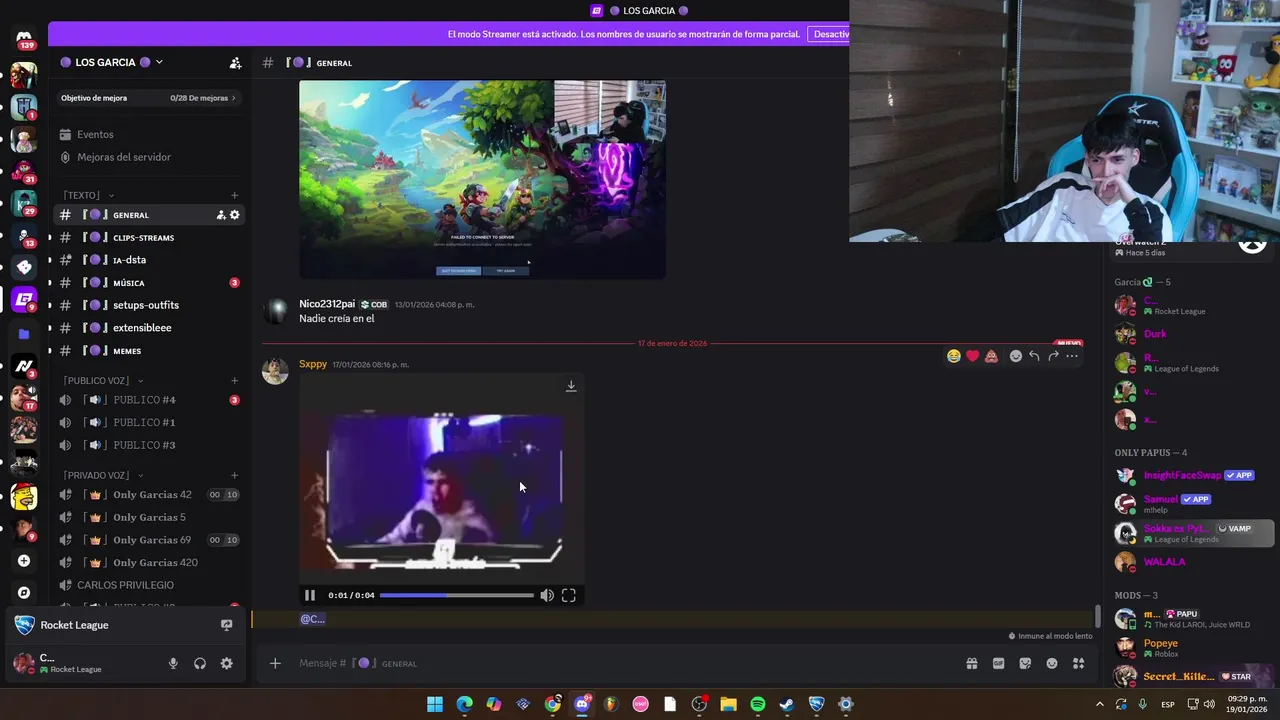
Task: Collapse the TEXTO category
Action: 88,195
